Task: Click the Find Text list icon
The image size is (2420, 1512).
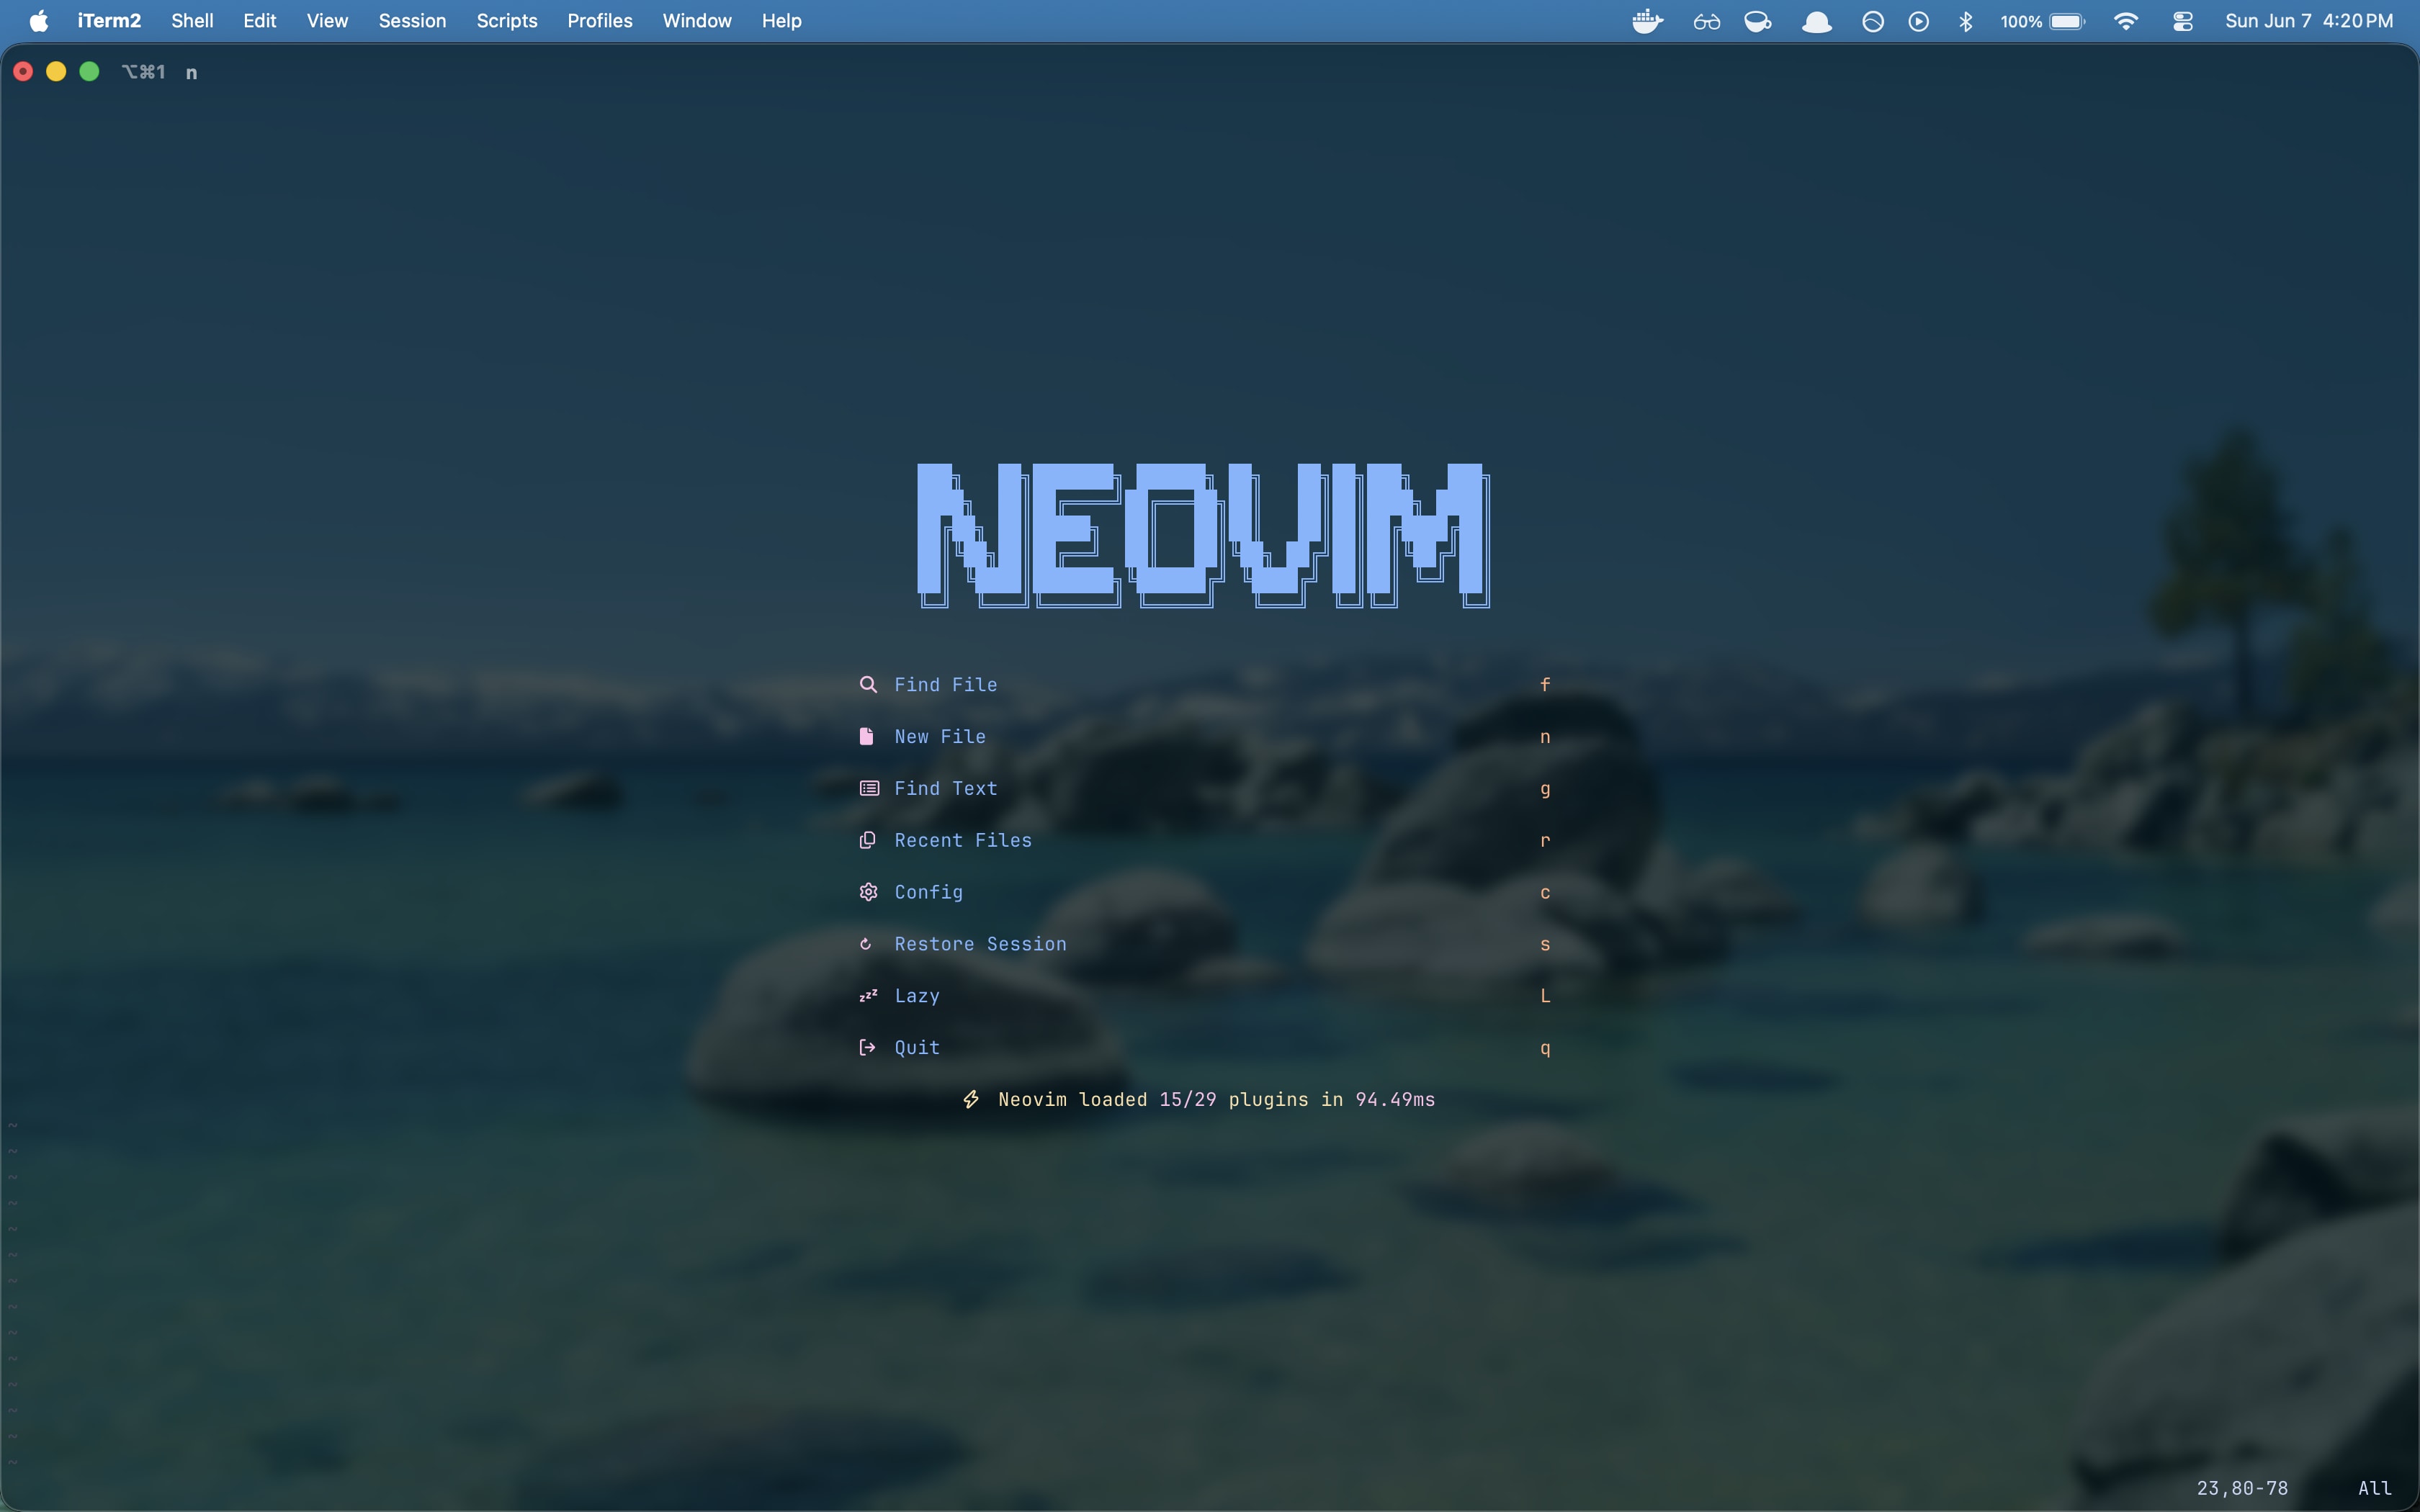Action: [869, 788]
